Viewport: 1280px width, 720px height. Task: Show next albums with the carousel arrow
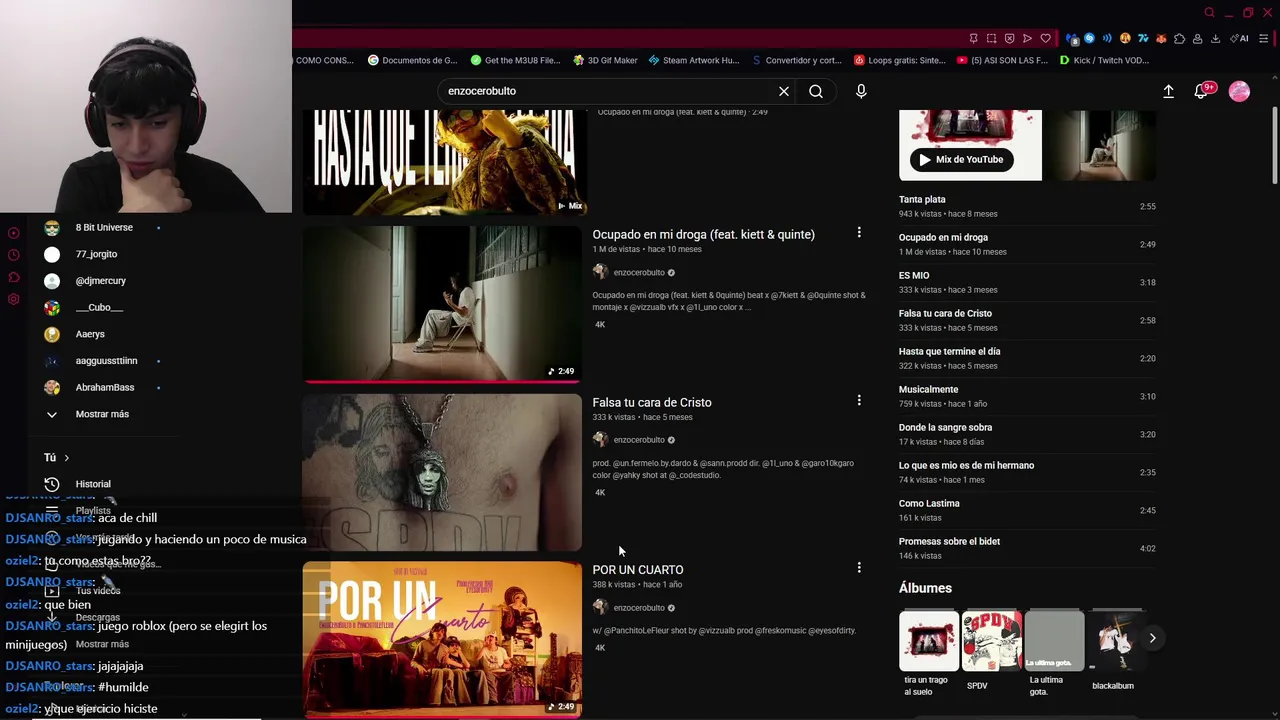[1152, 638]
